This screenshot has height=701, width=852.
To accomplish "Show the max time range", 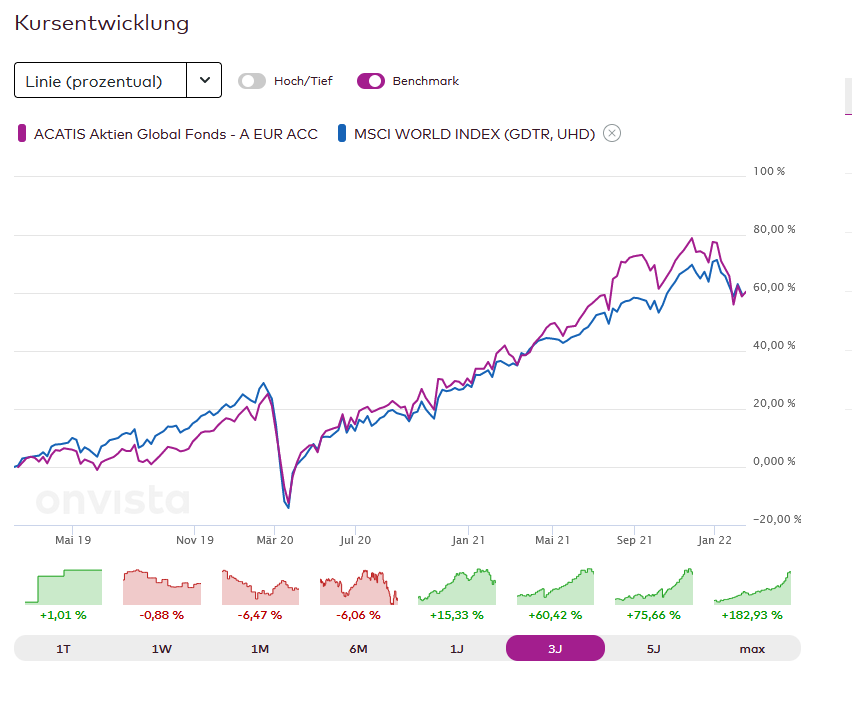I will coord(752,649).
